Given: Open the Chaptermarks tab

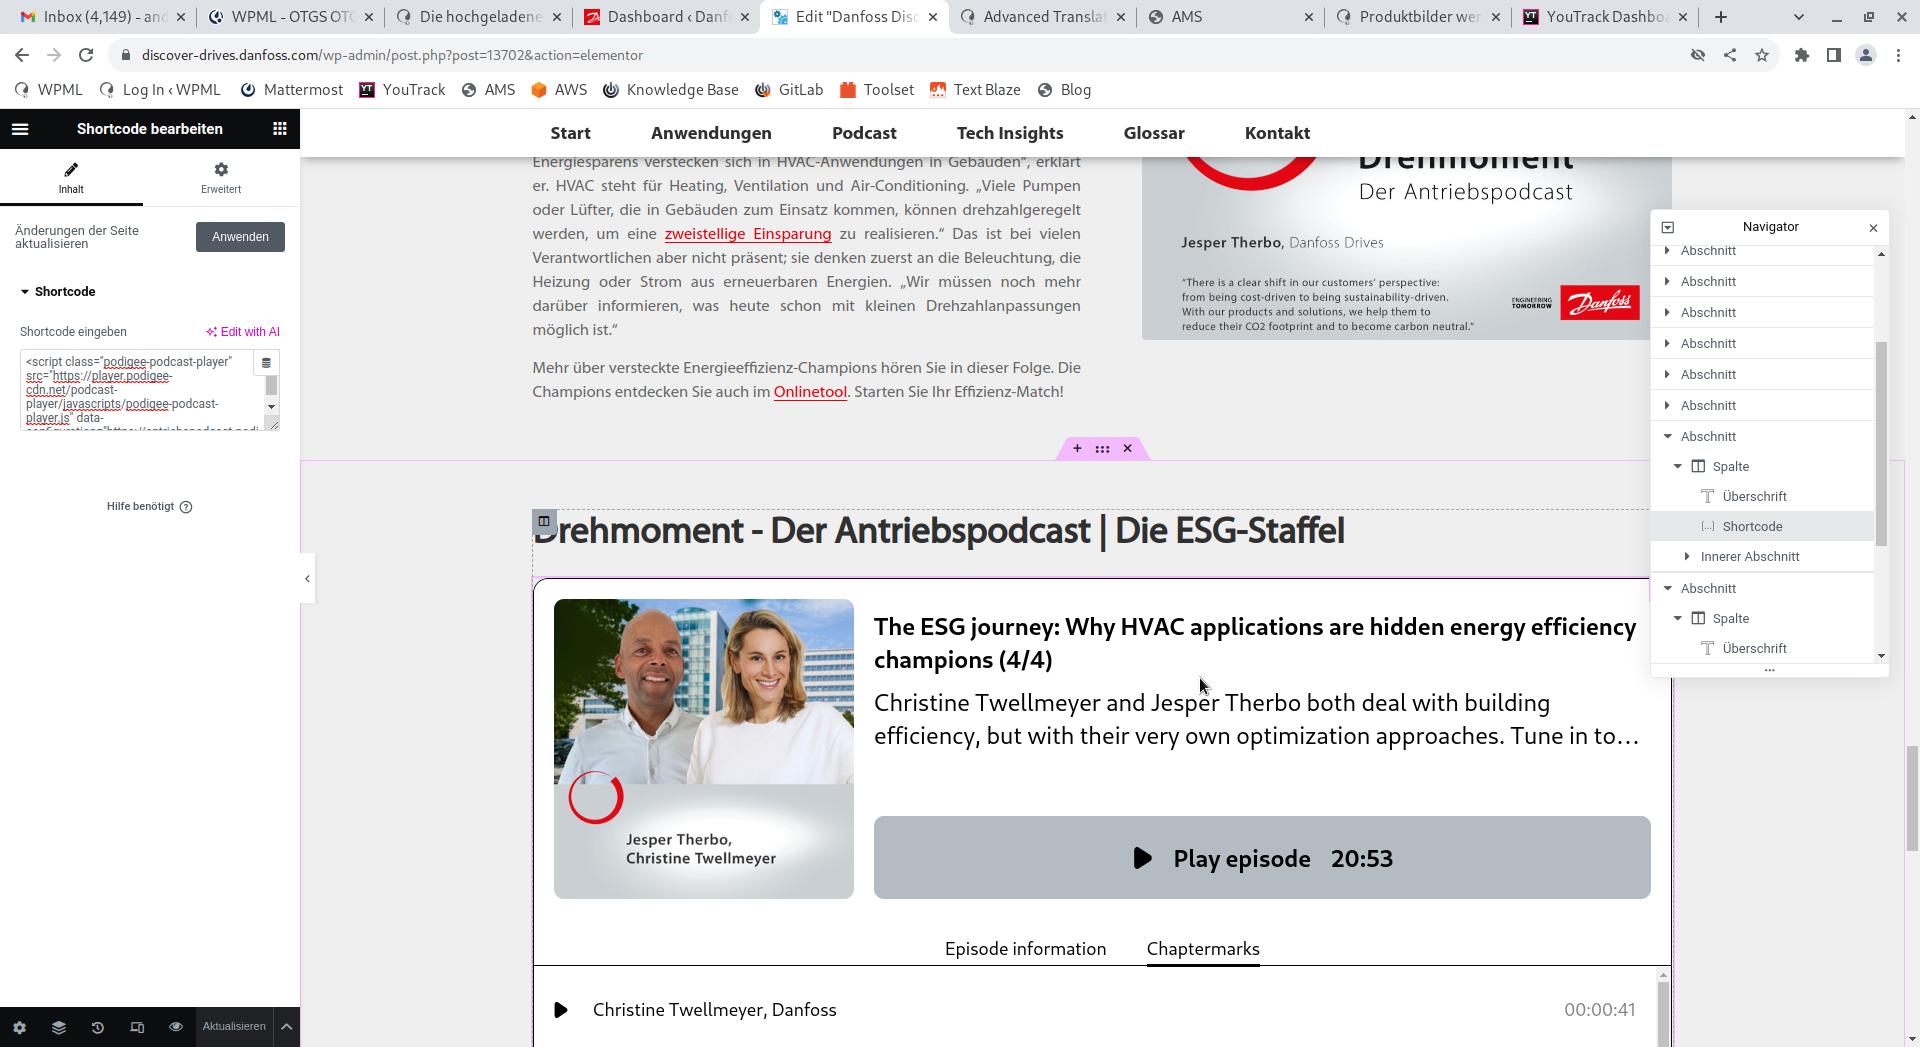Looking at the screenshot, I should tap(1203, 949).
